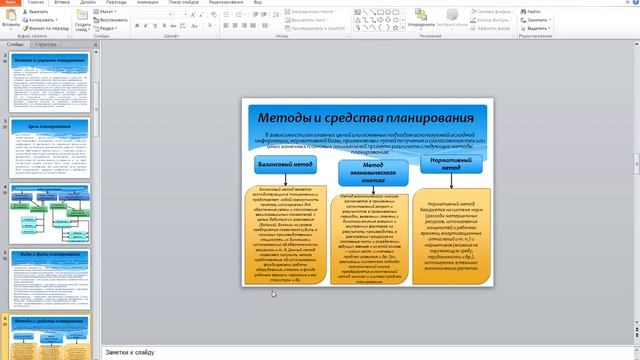Viewport: 640px width, 360px height.
Task: Select oval shape in shapes gallery
Action: click(388, 12)
